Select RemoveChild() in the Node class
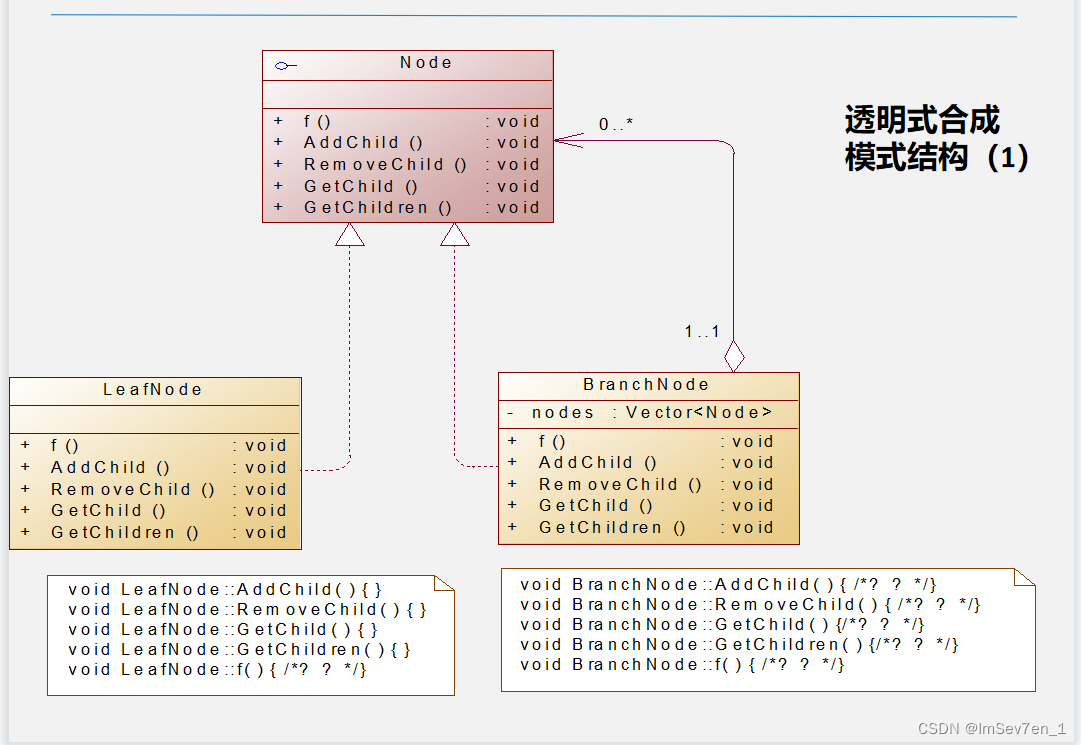1081x745 pixels. click(x=407, y=165)
